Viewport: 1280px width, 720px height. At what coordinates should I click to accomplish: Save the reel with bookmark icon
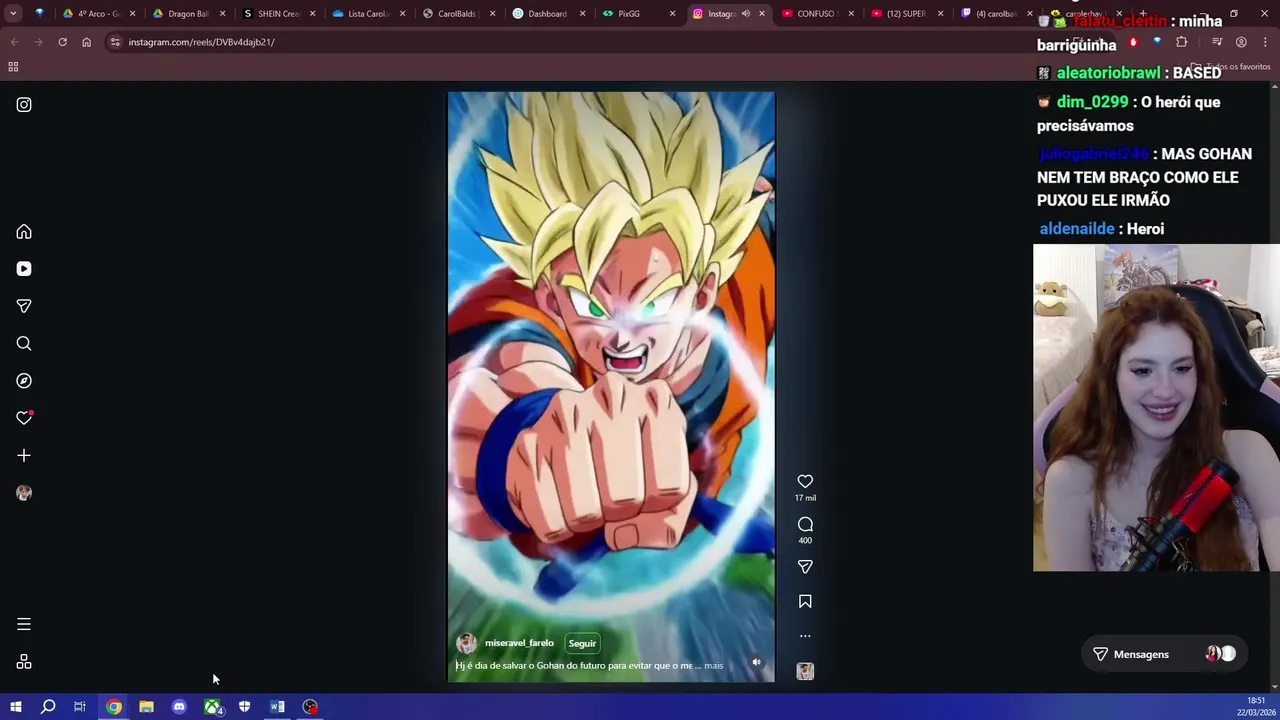(x=805, y=601)
